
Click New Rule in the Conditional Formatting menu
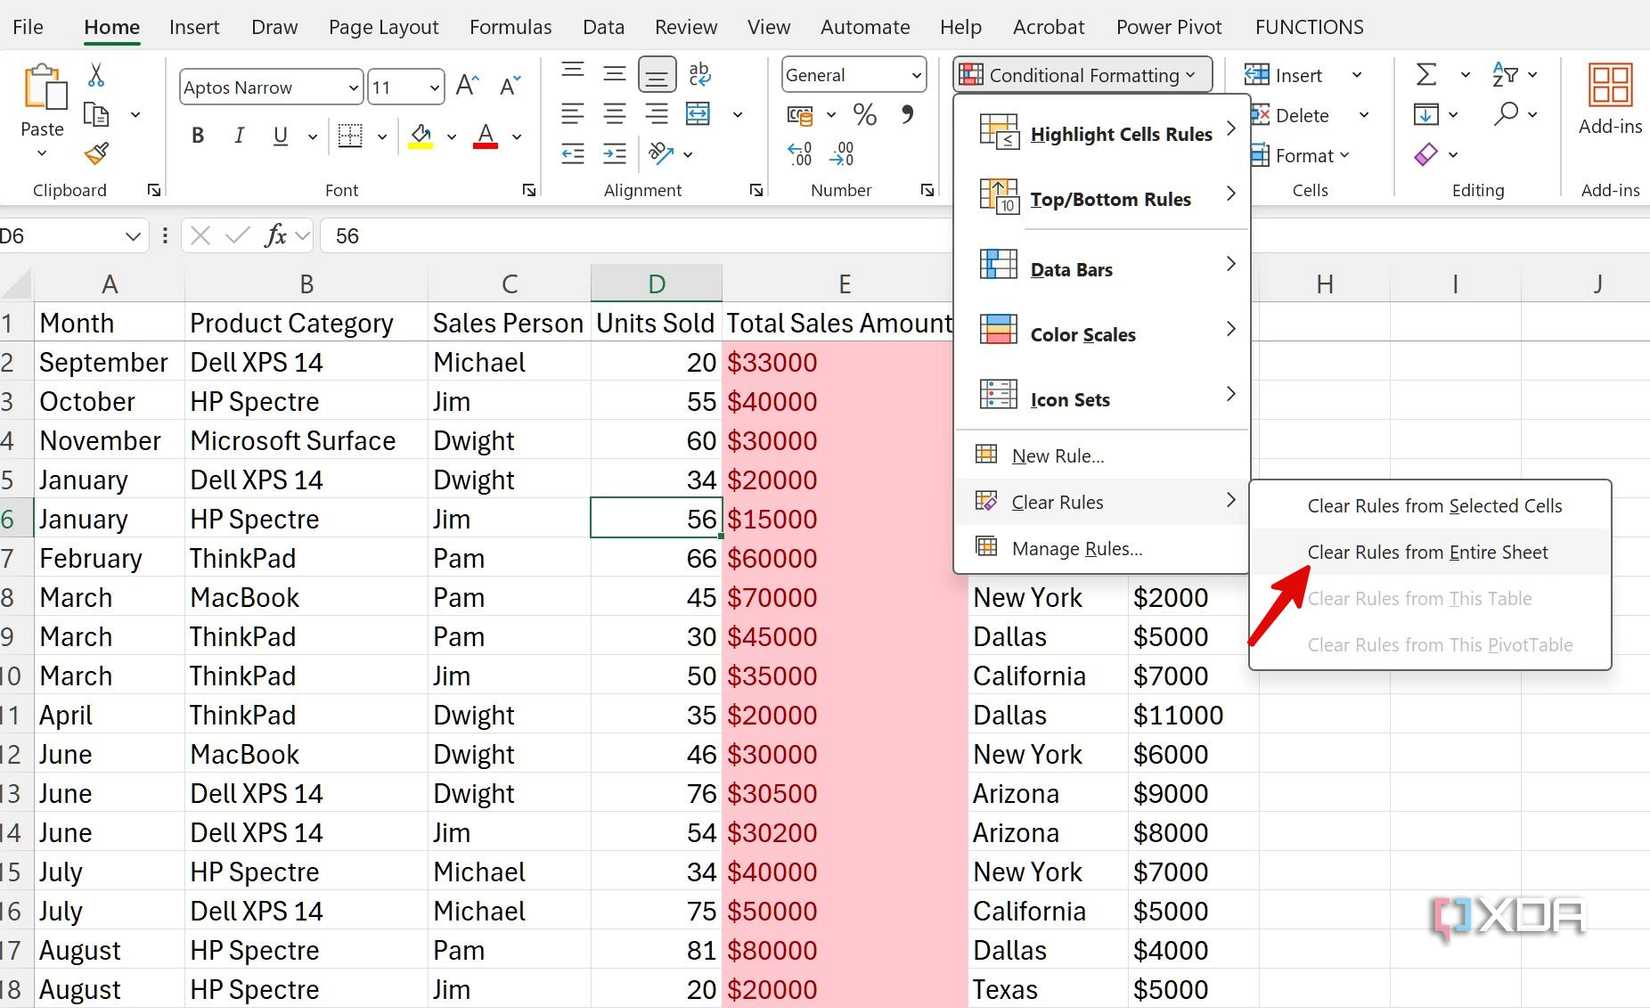[x=1056, y=455]
